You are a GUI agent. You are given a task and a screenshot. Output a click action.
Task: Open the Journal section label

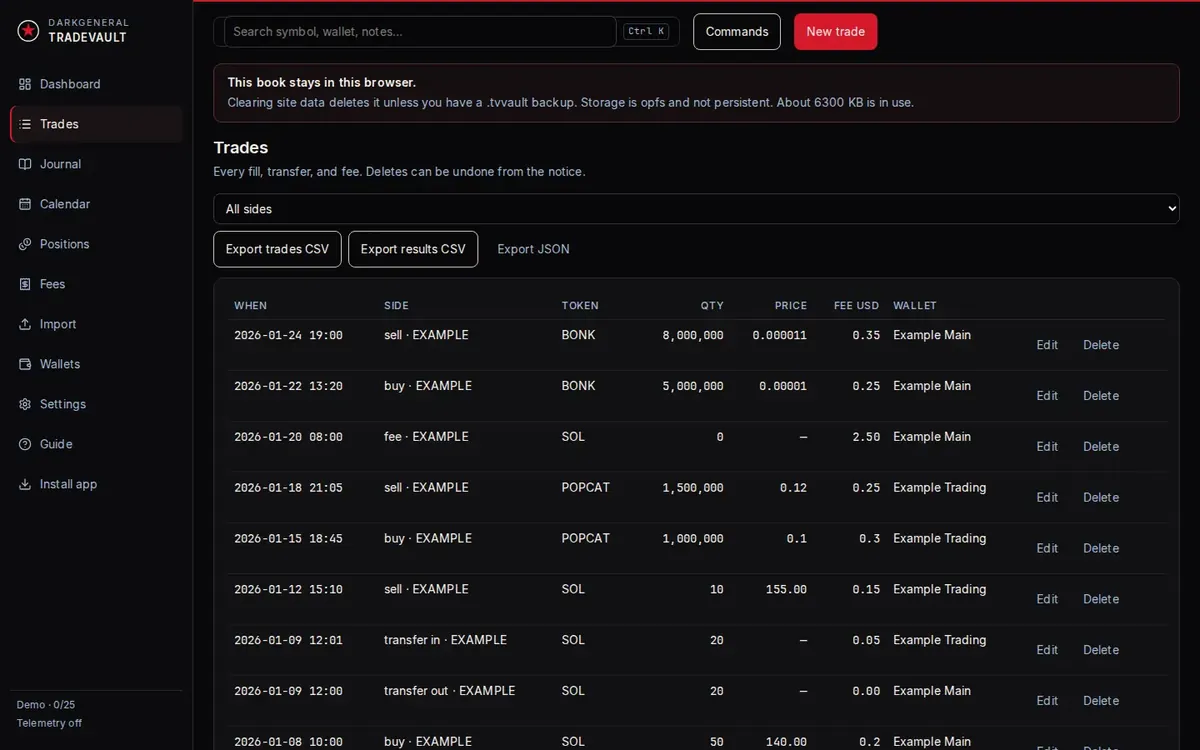(x=60, y=164)
